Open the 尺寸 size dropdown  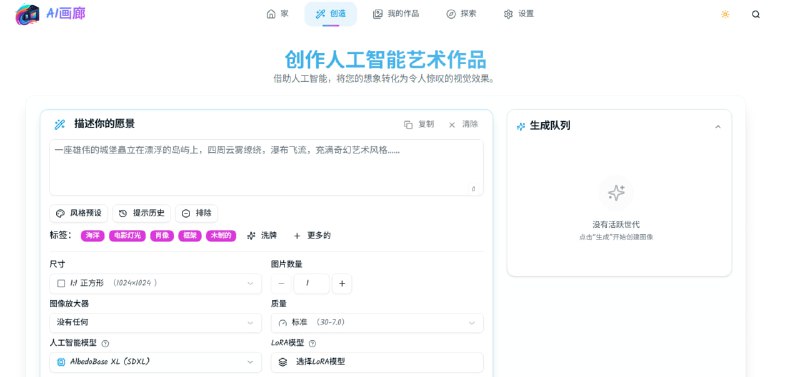pyautogui.click(x=156, y=283)
